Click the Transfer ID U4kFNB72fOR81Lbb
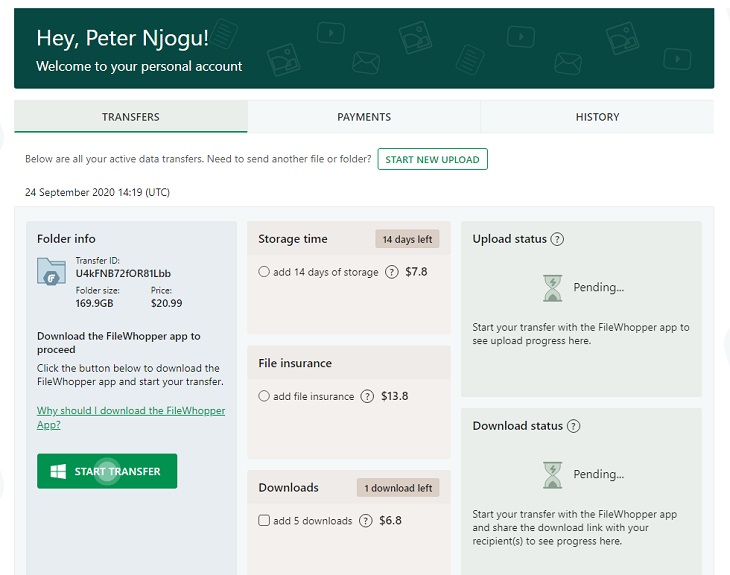This screenshot has height=575, width=730. 123,273
